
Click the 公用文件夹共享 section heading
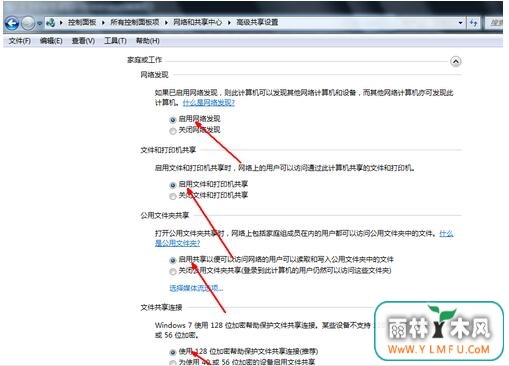(x=165, y=215)
